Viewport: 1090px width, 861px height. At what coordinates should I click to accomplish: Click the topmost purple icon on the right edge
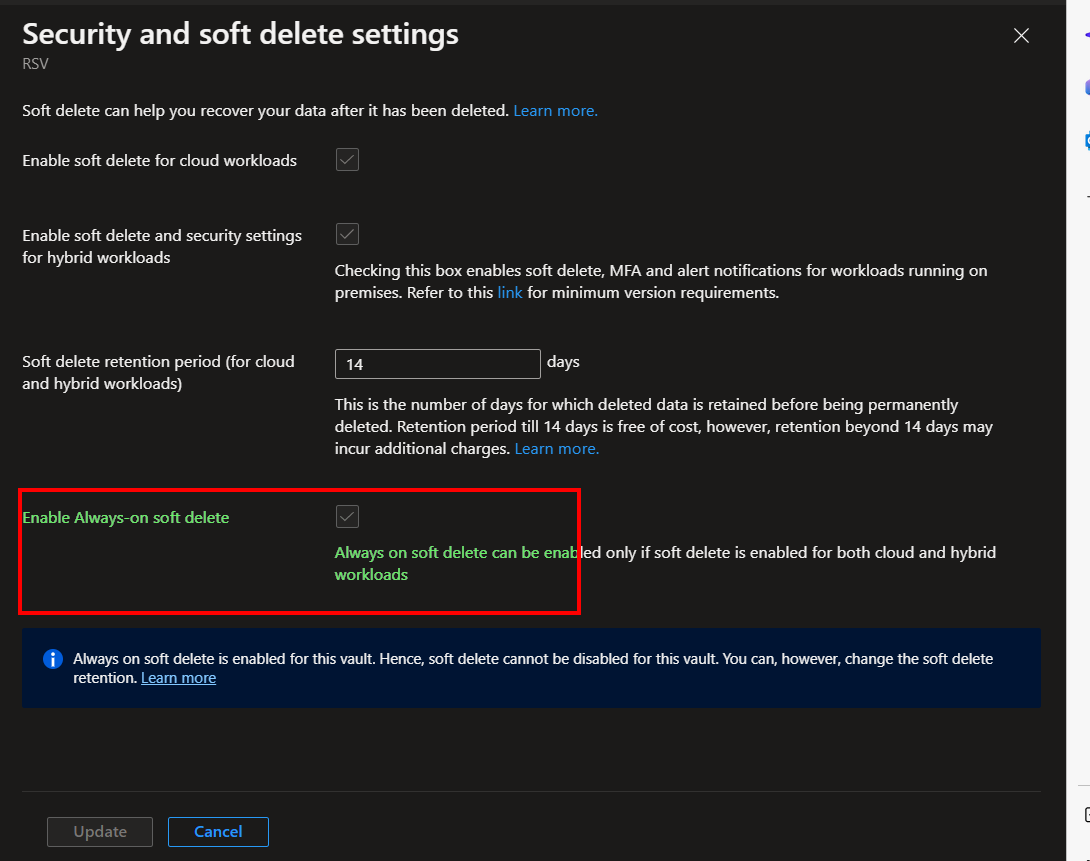point(1086,32)
